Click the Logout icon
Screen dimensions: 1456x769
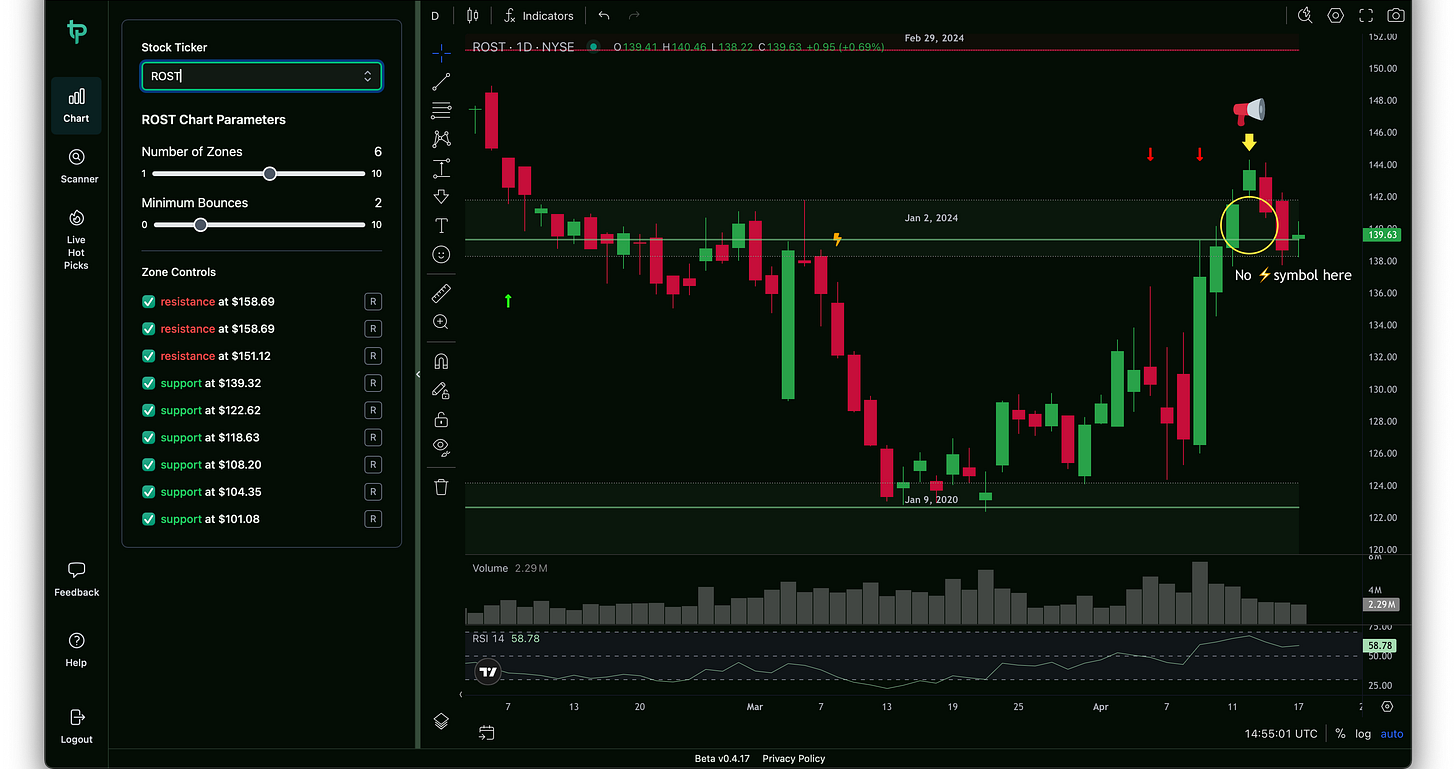coord(76,717)
